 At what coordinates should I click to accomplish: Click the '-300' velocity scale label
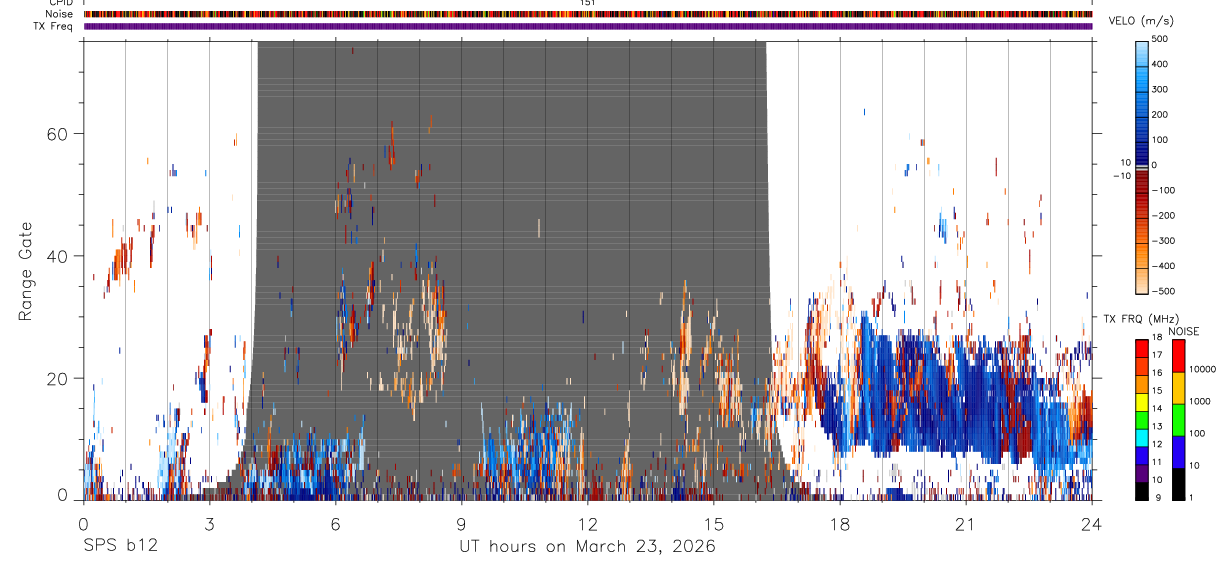(x=1165, y=241)
